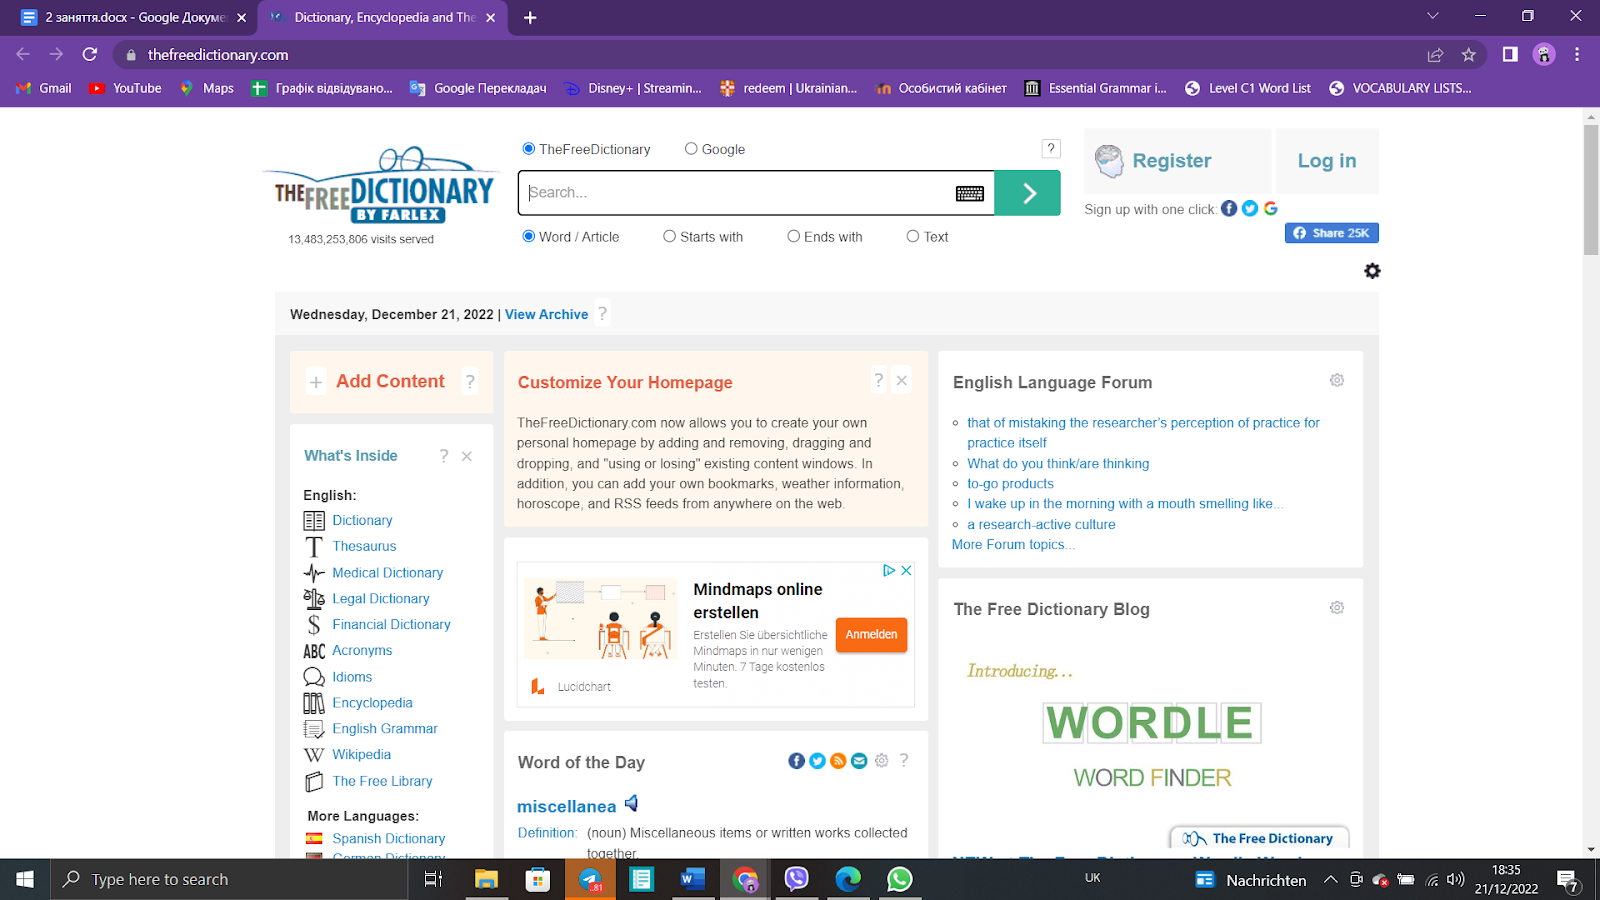Email Word of the Day icon
Screen dimensions: 1600x900
click(859, 761)
